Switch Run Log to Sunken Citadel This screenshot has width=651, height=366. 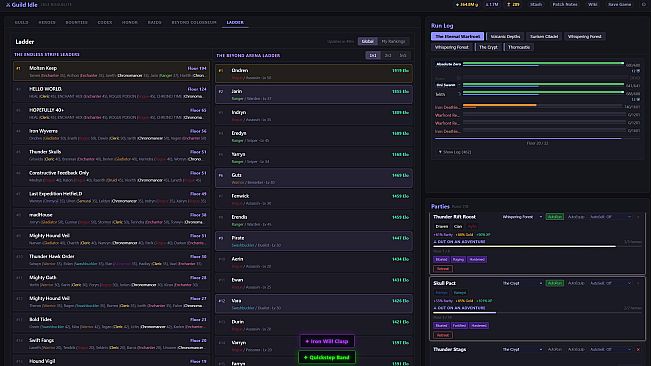544,37
